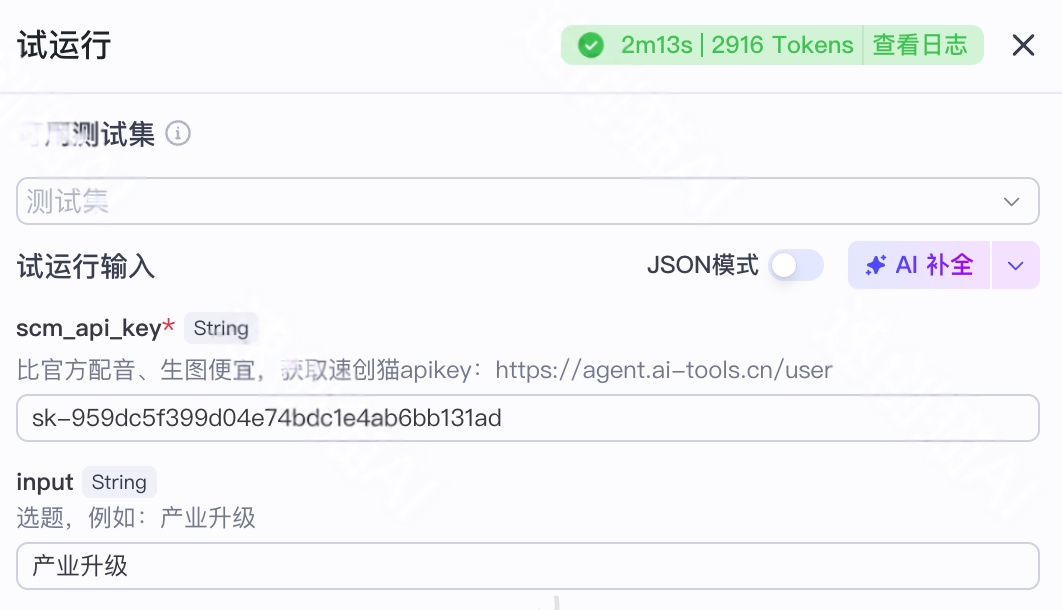The width and height of the screenshot is (1062, 610).
Task: Click the String badge next to input label
Action: coord(119,482)
